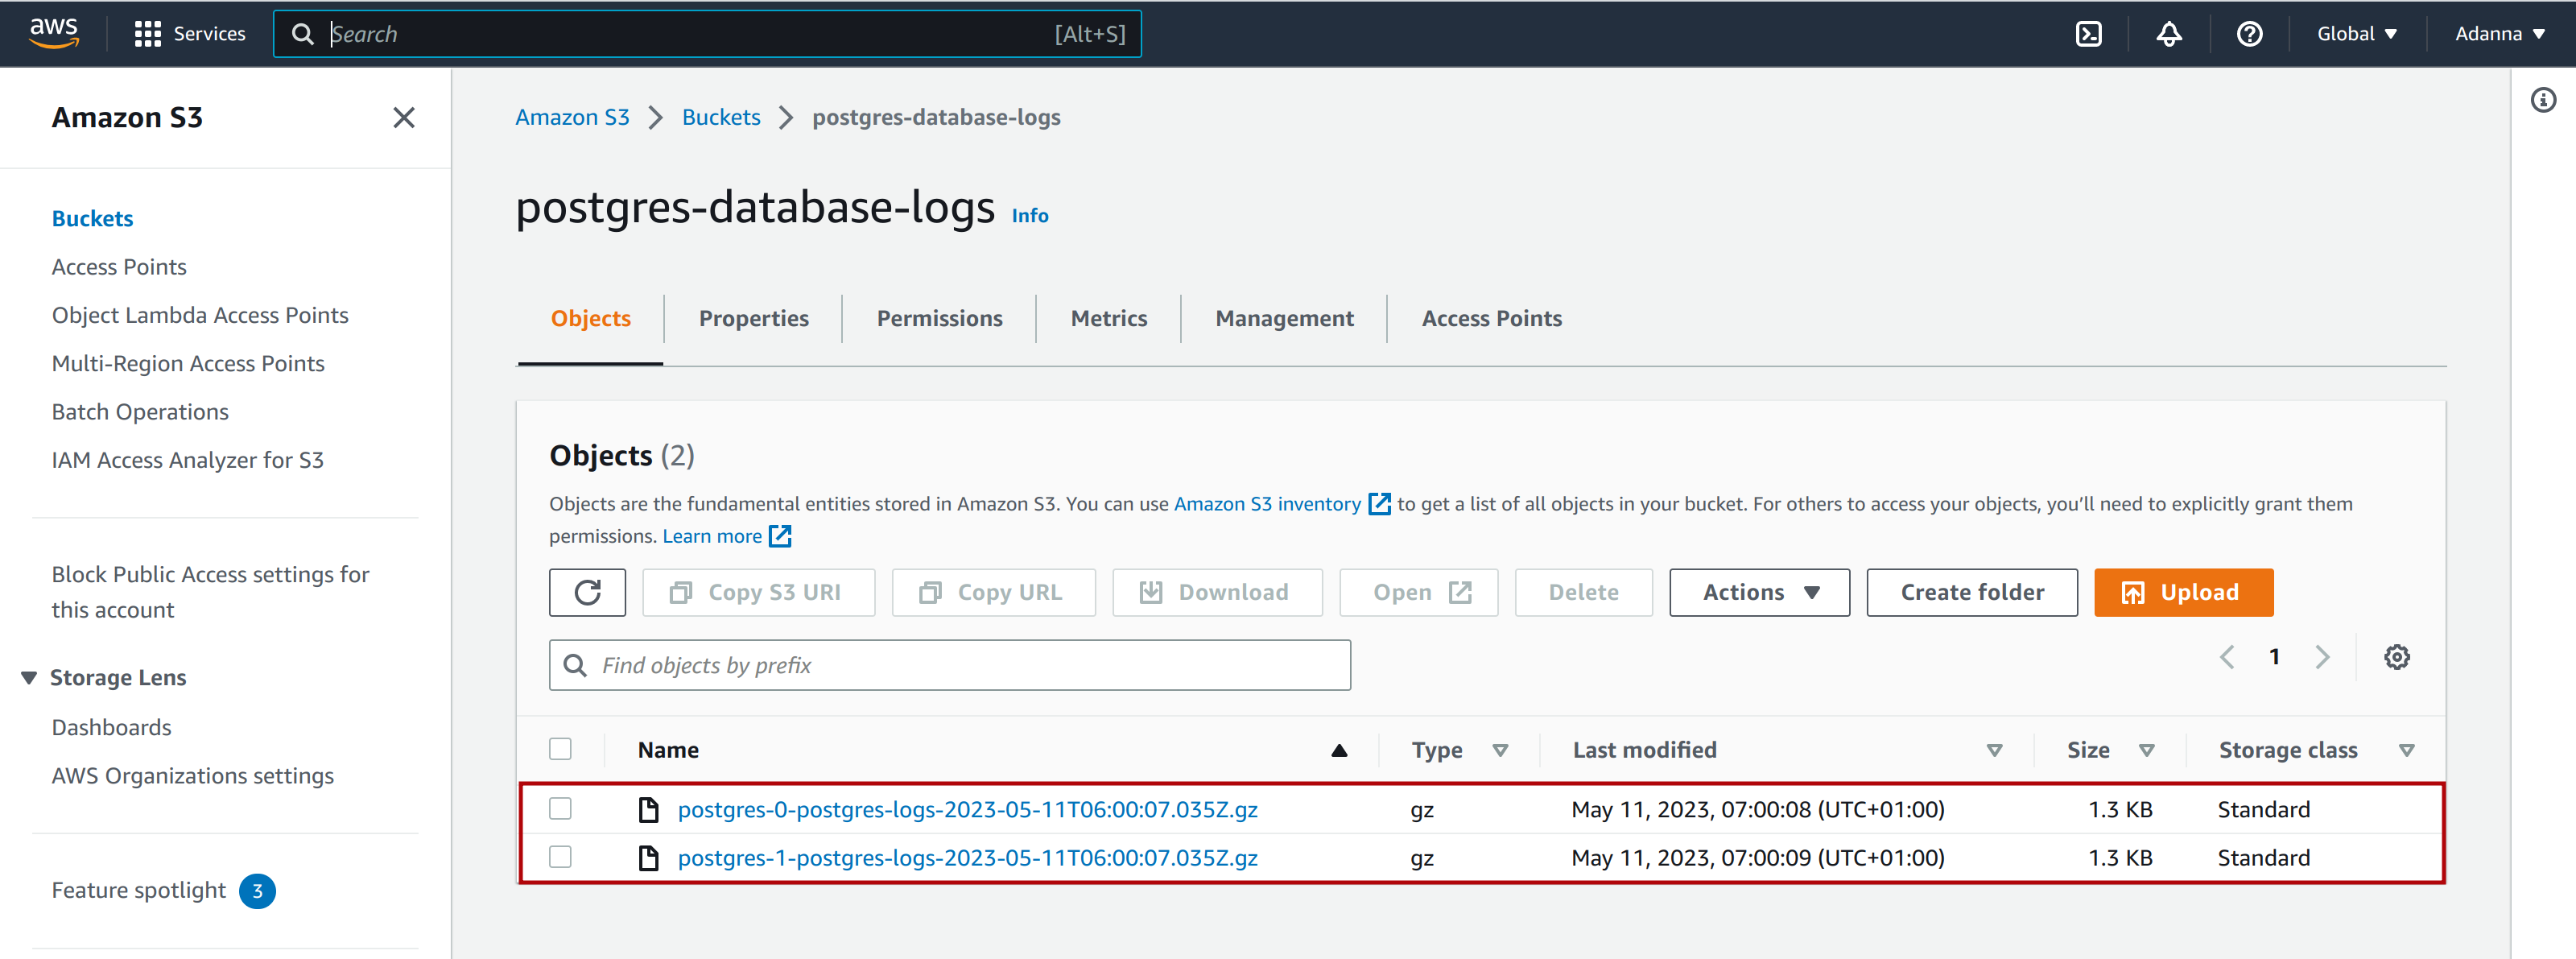
Task: Open the postgres-0-postgres-logs file link
Action: pyautogui.click(x=967, y=809)
